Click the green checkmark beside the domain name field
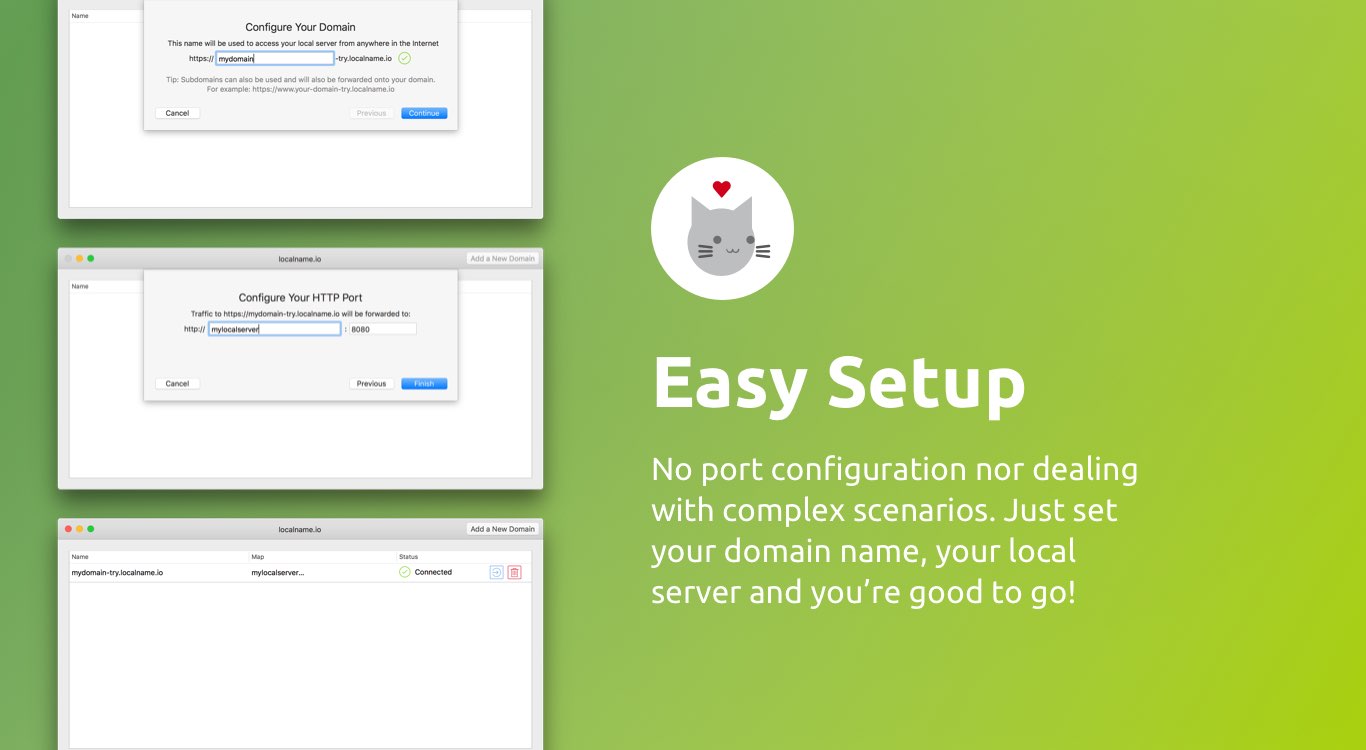Viewport: 1366px width, 750px height. (404, 58)
